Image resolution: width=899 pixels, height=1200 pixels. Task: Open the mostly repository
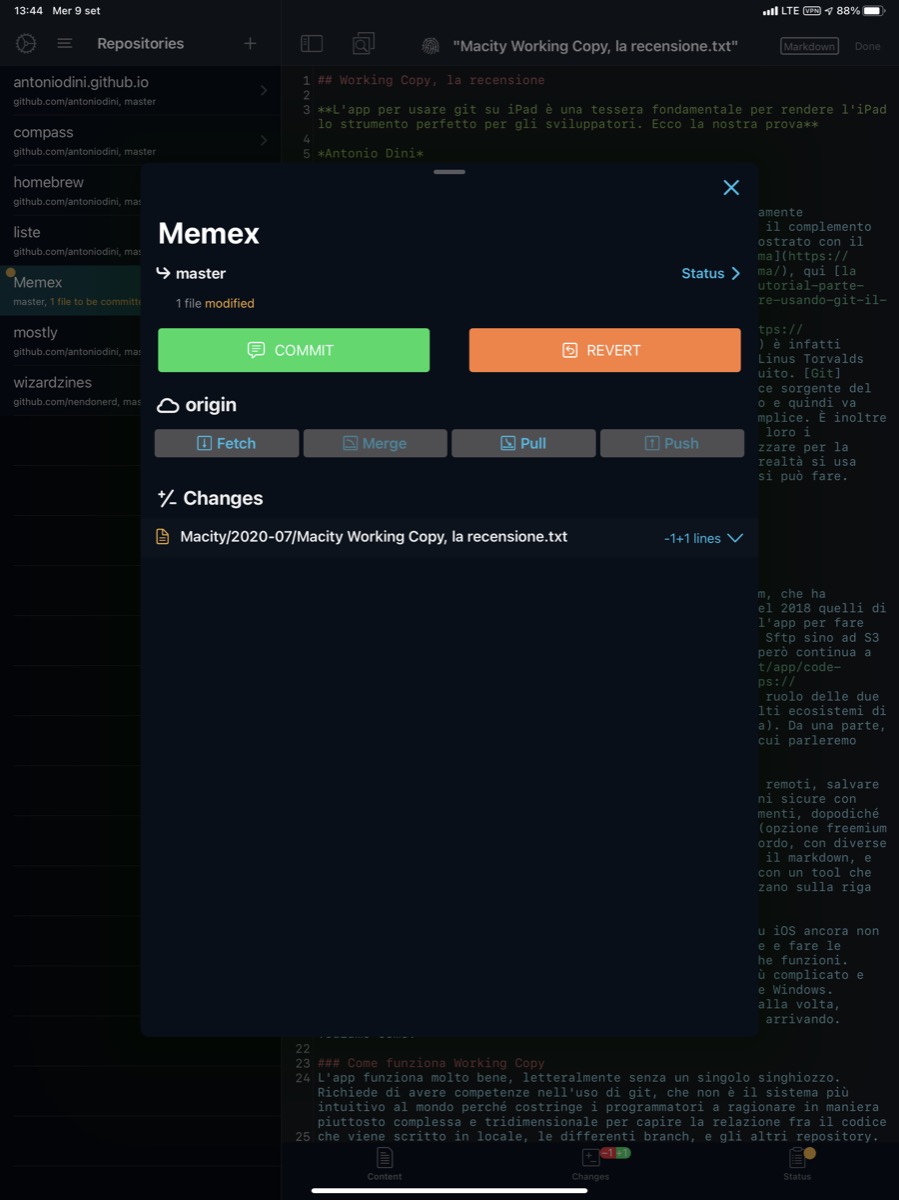click(70, 340)
